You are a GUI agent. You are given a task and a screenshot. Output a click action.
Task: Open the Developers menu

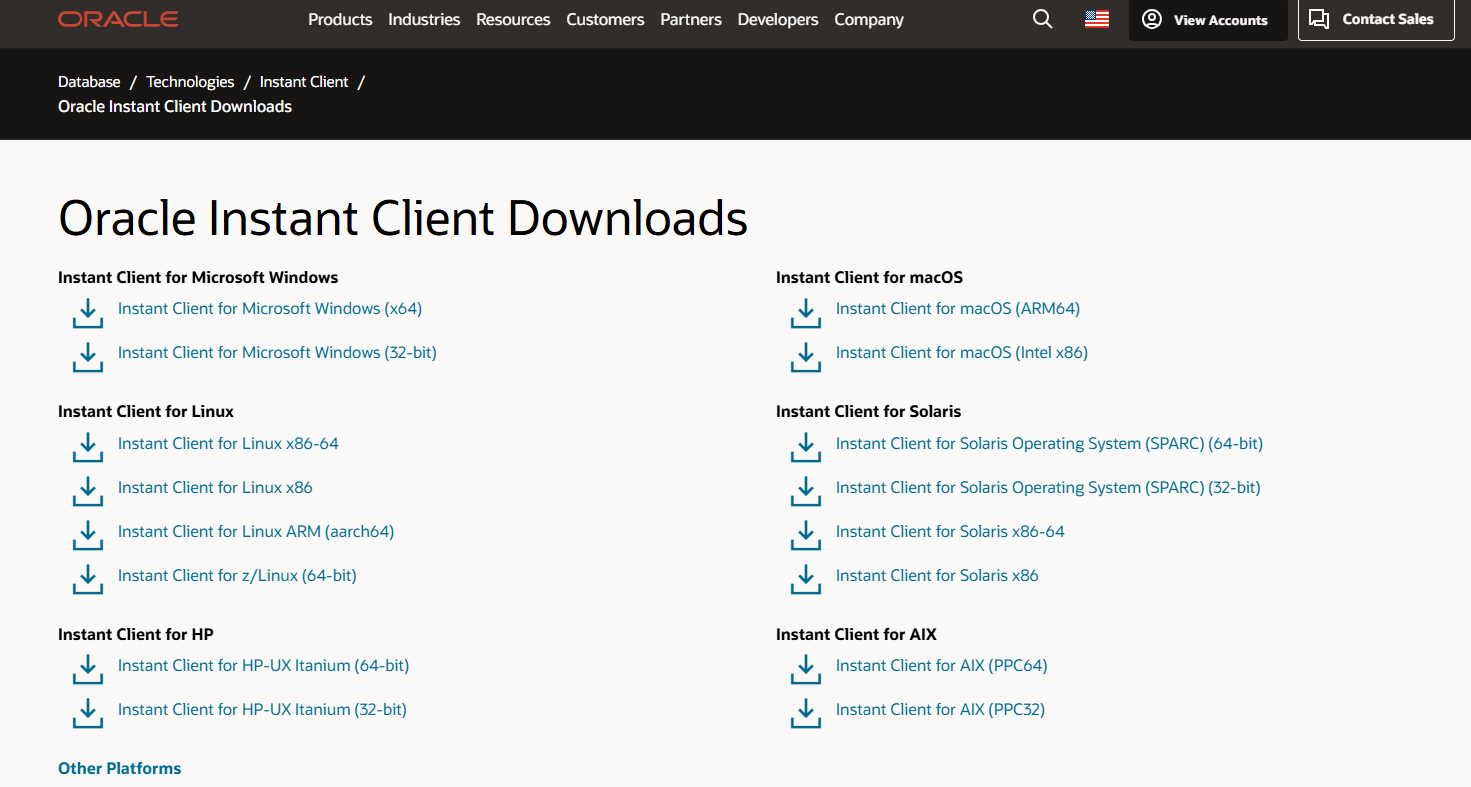778,20
